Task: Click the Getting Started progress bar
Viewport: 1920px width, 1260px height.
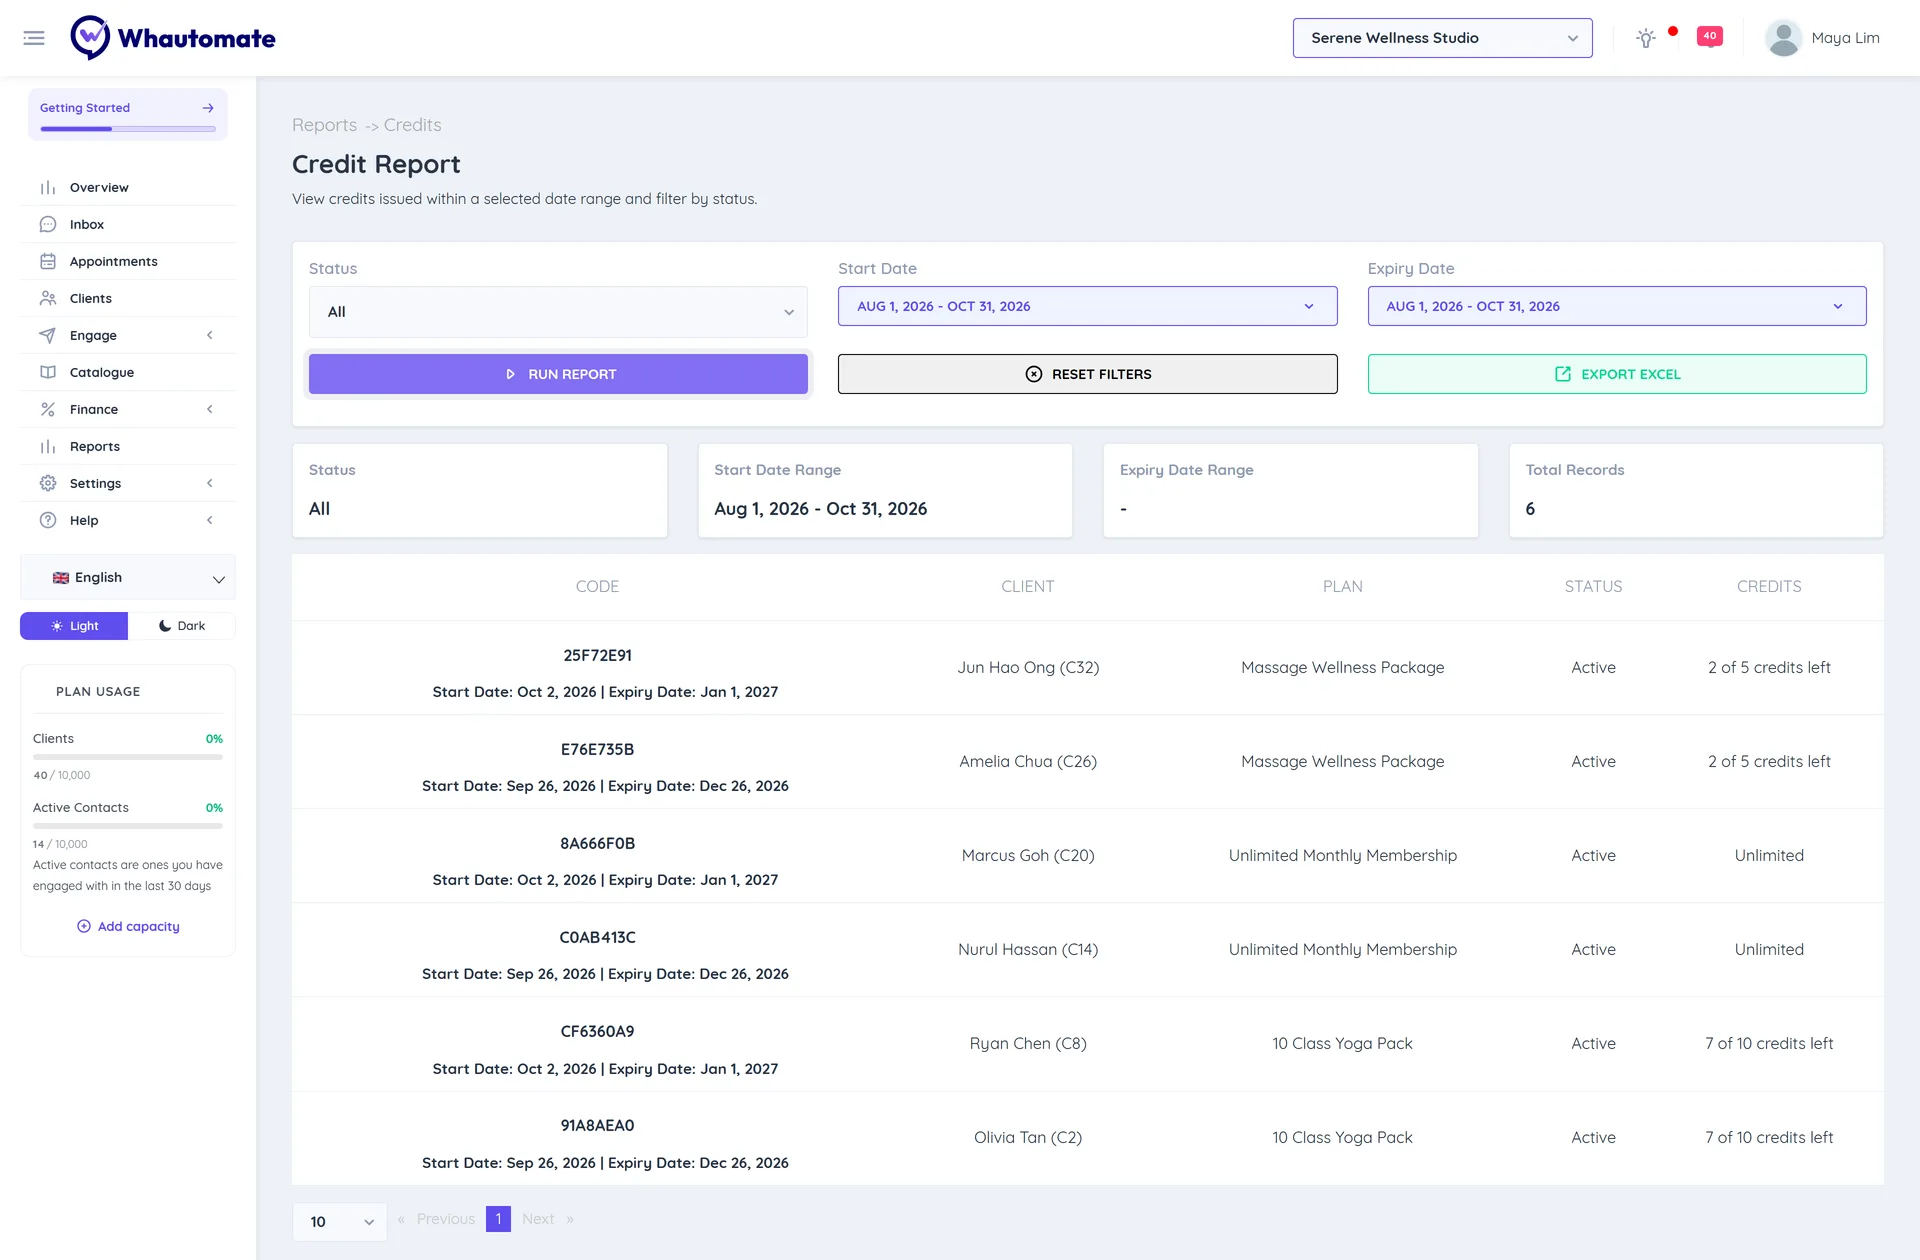Action: [128, 129]
